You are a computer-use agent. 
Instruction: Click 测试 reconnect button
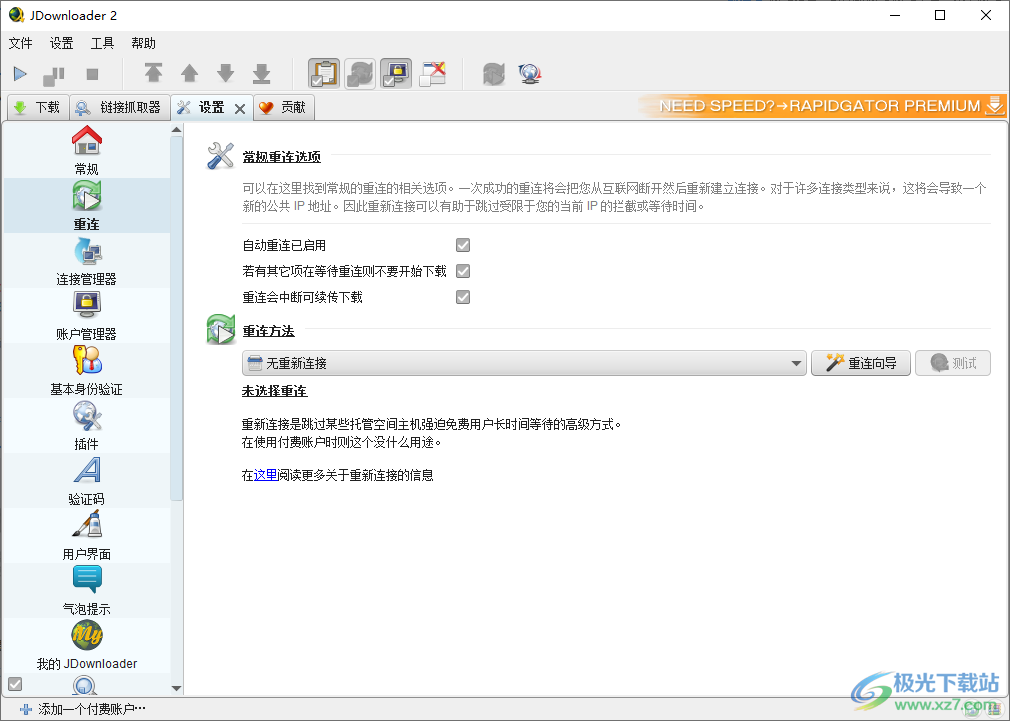[953, 363]
